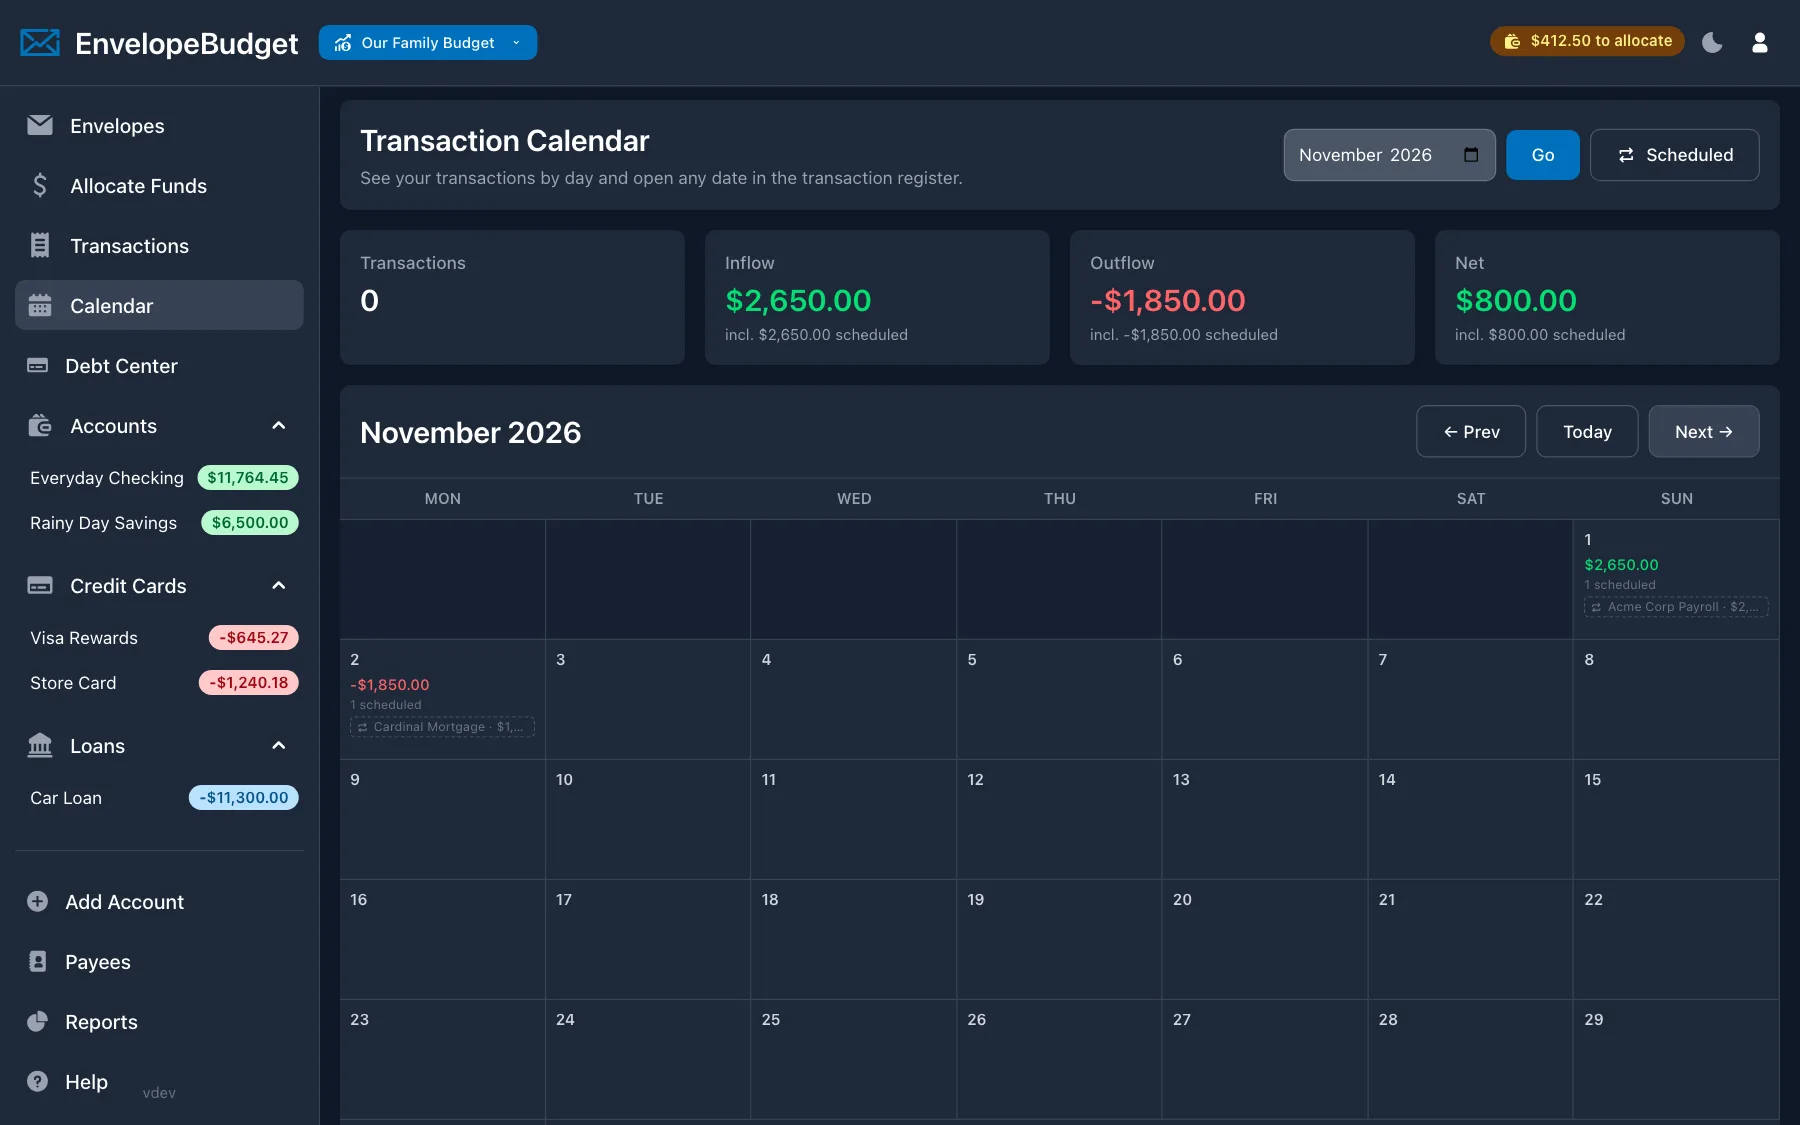Click the Accounts wallet icon
Viewport: 1800px width, 1125px height.
click(x=40, y=426)
